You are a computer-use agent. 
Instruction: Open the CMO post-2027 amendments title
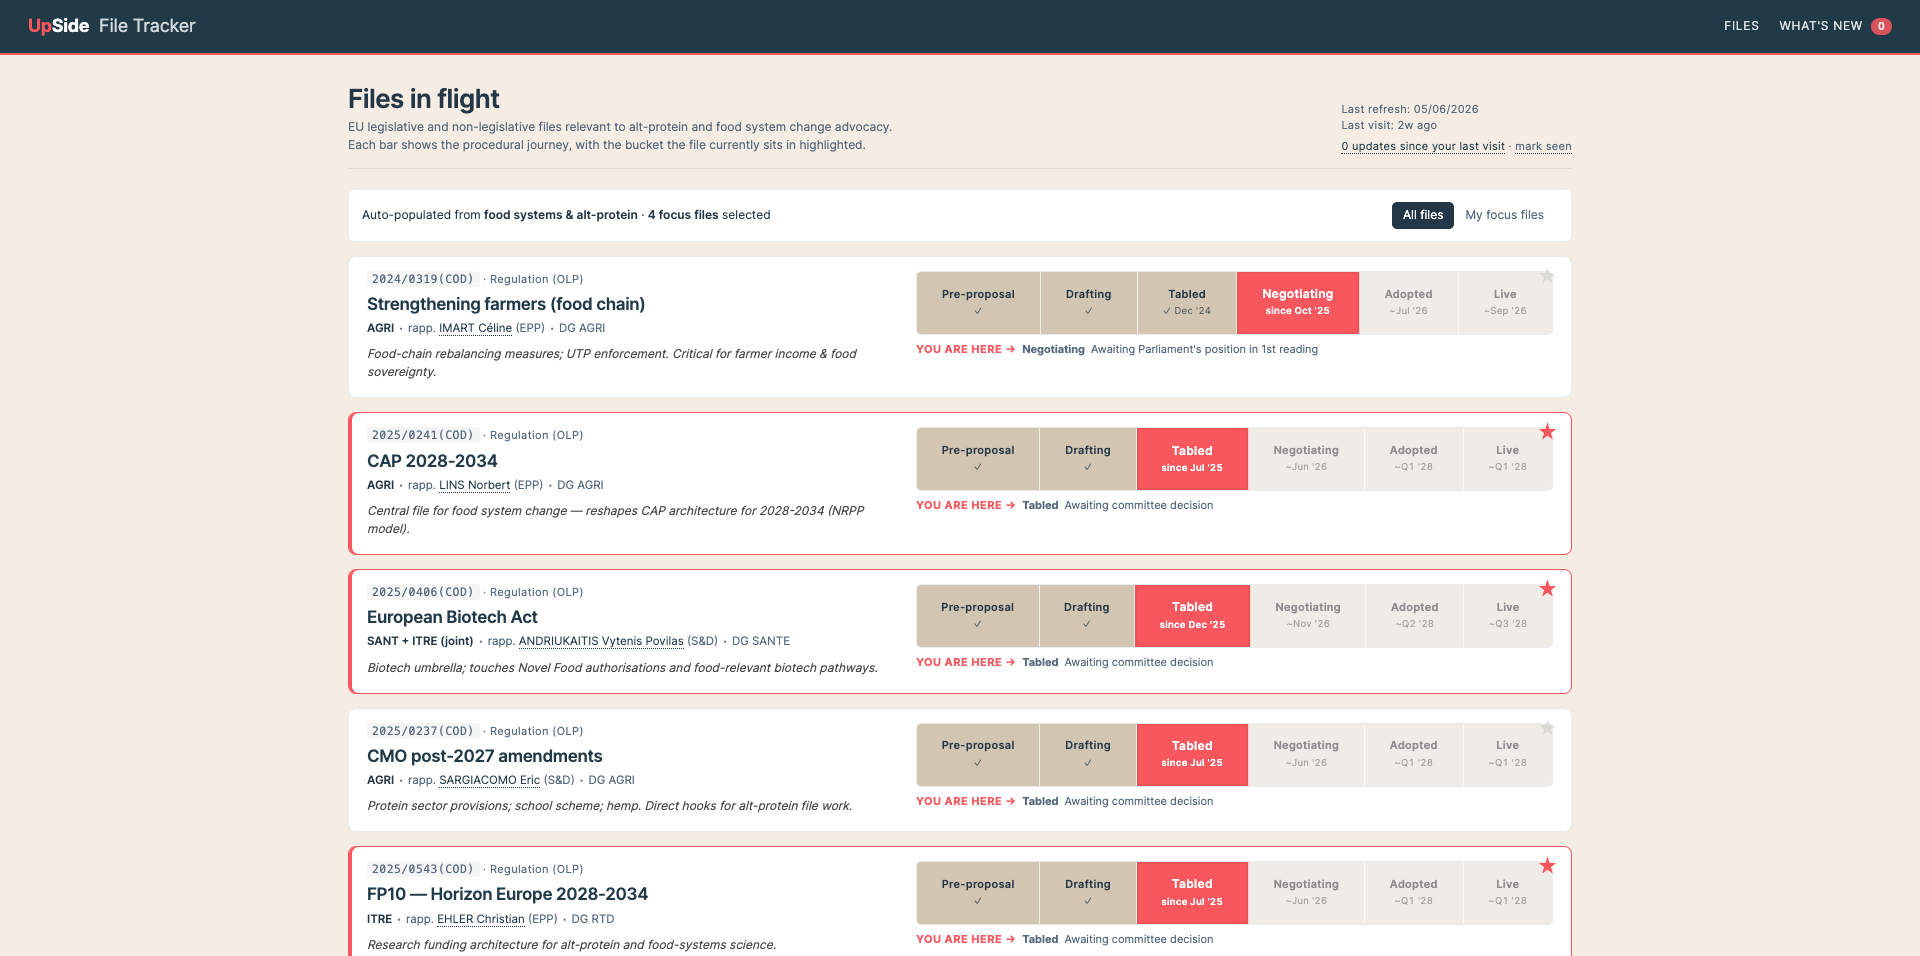click(x=485, y=756)
